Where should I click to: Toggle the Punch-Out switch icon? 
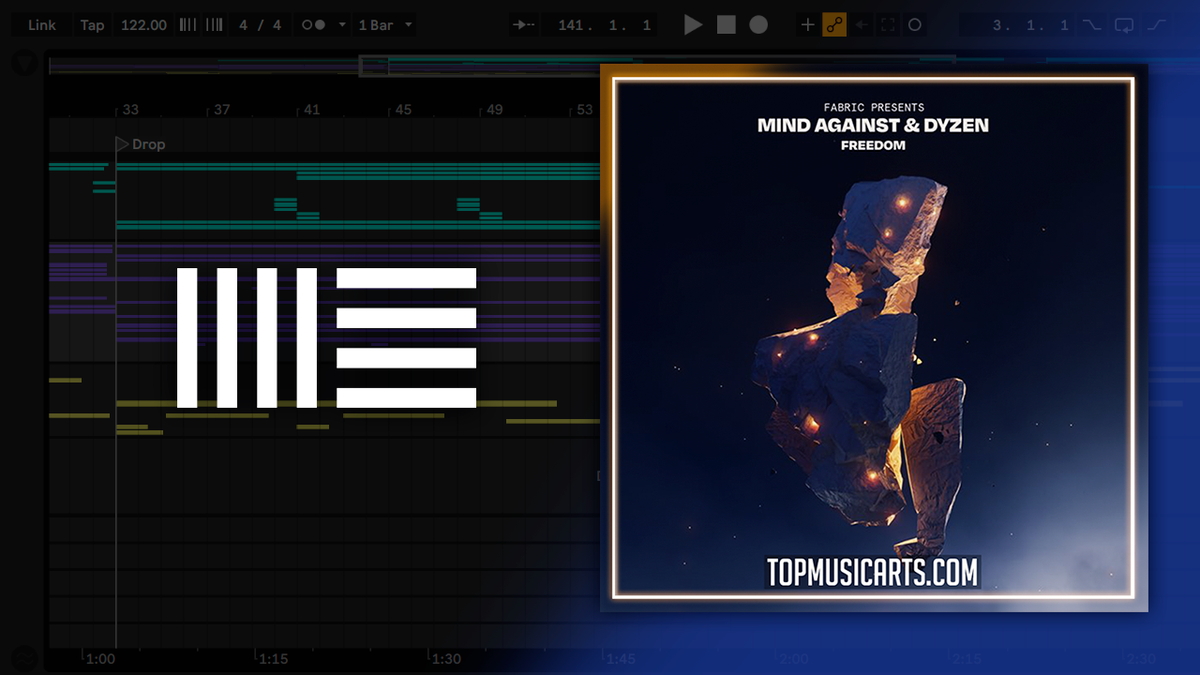(1157, 25)
